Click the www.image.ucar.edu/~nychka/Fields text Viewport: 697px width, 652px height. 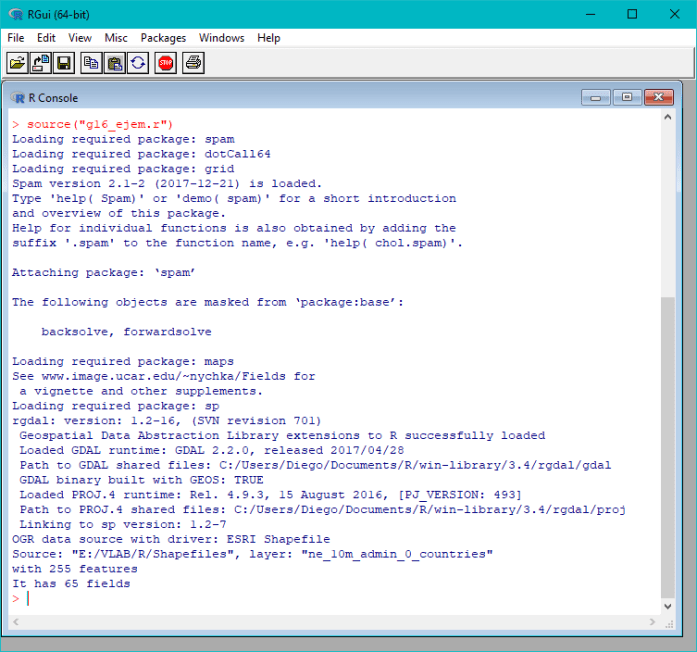click(x=164, y=376)
